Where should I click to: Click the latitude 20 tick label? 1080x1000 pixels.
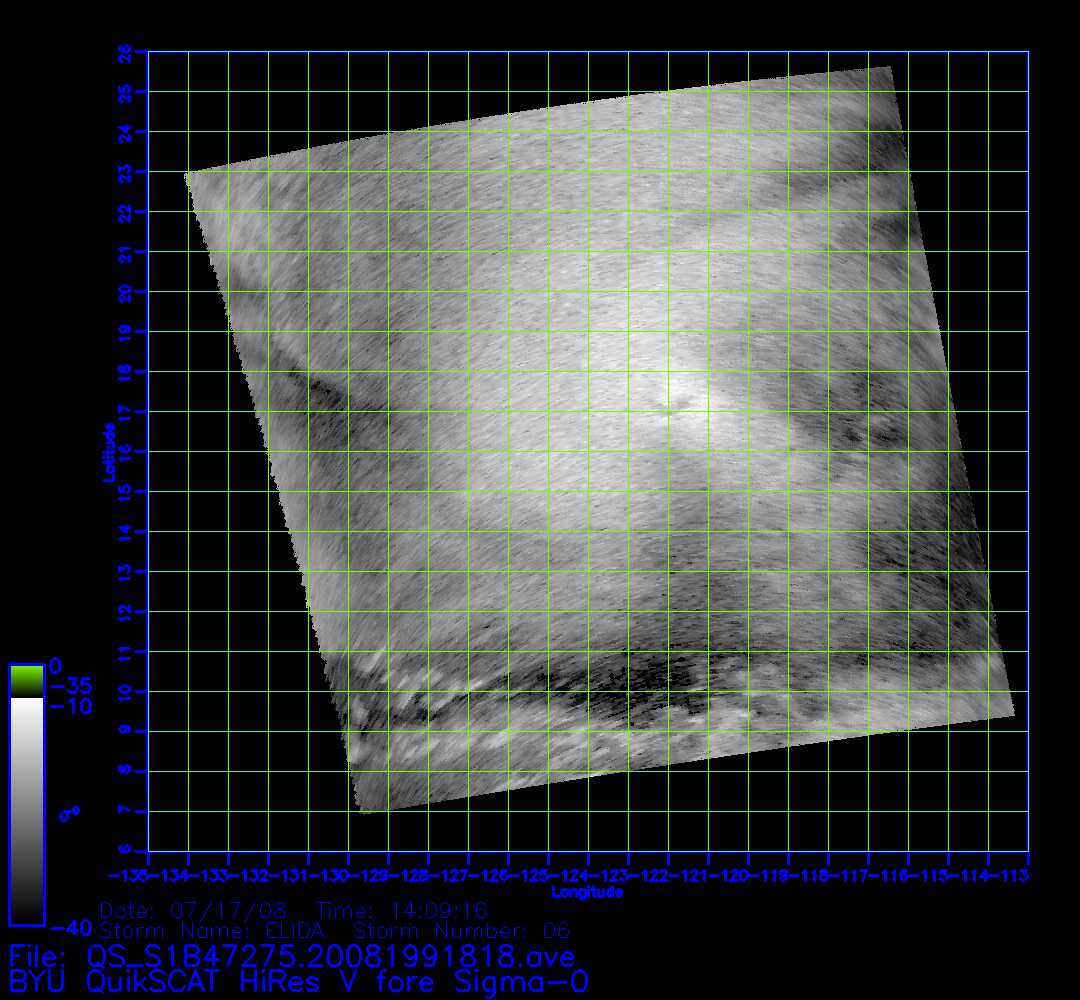tap(126, 291)
